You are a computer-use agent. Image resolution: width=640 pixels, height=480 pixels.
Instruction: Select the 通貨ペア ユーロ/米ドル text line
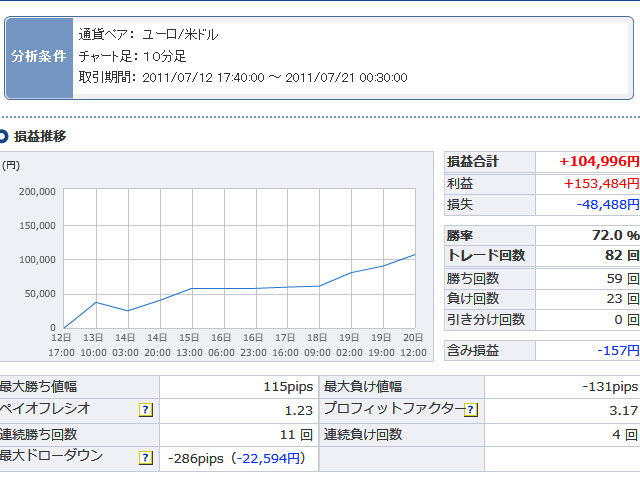point(148,35)
